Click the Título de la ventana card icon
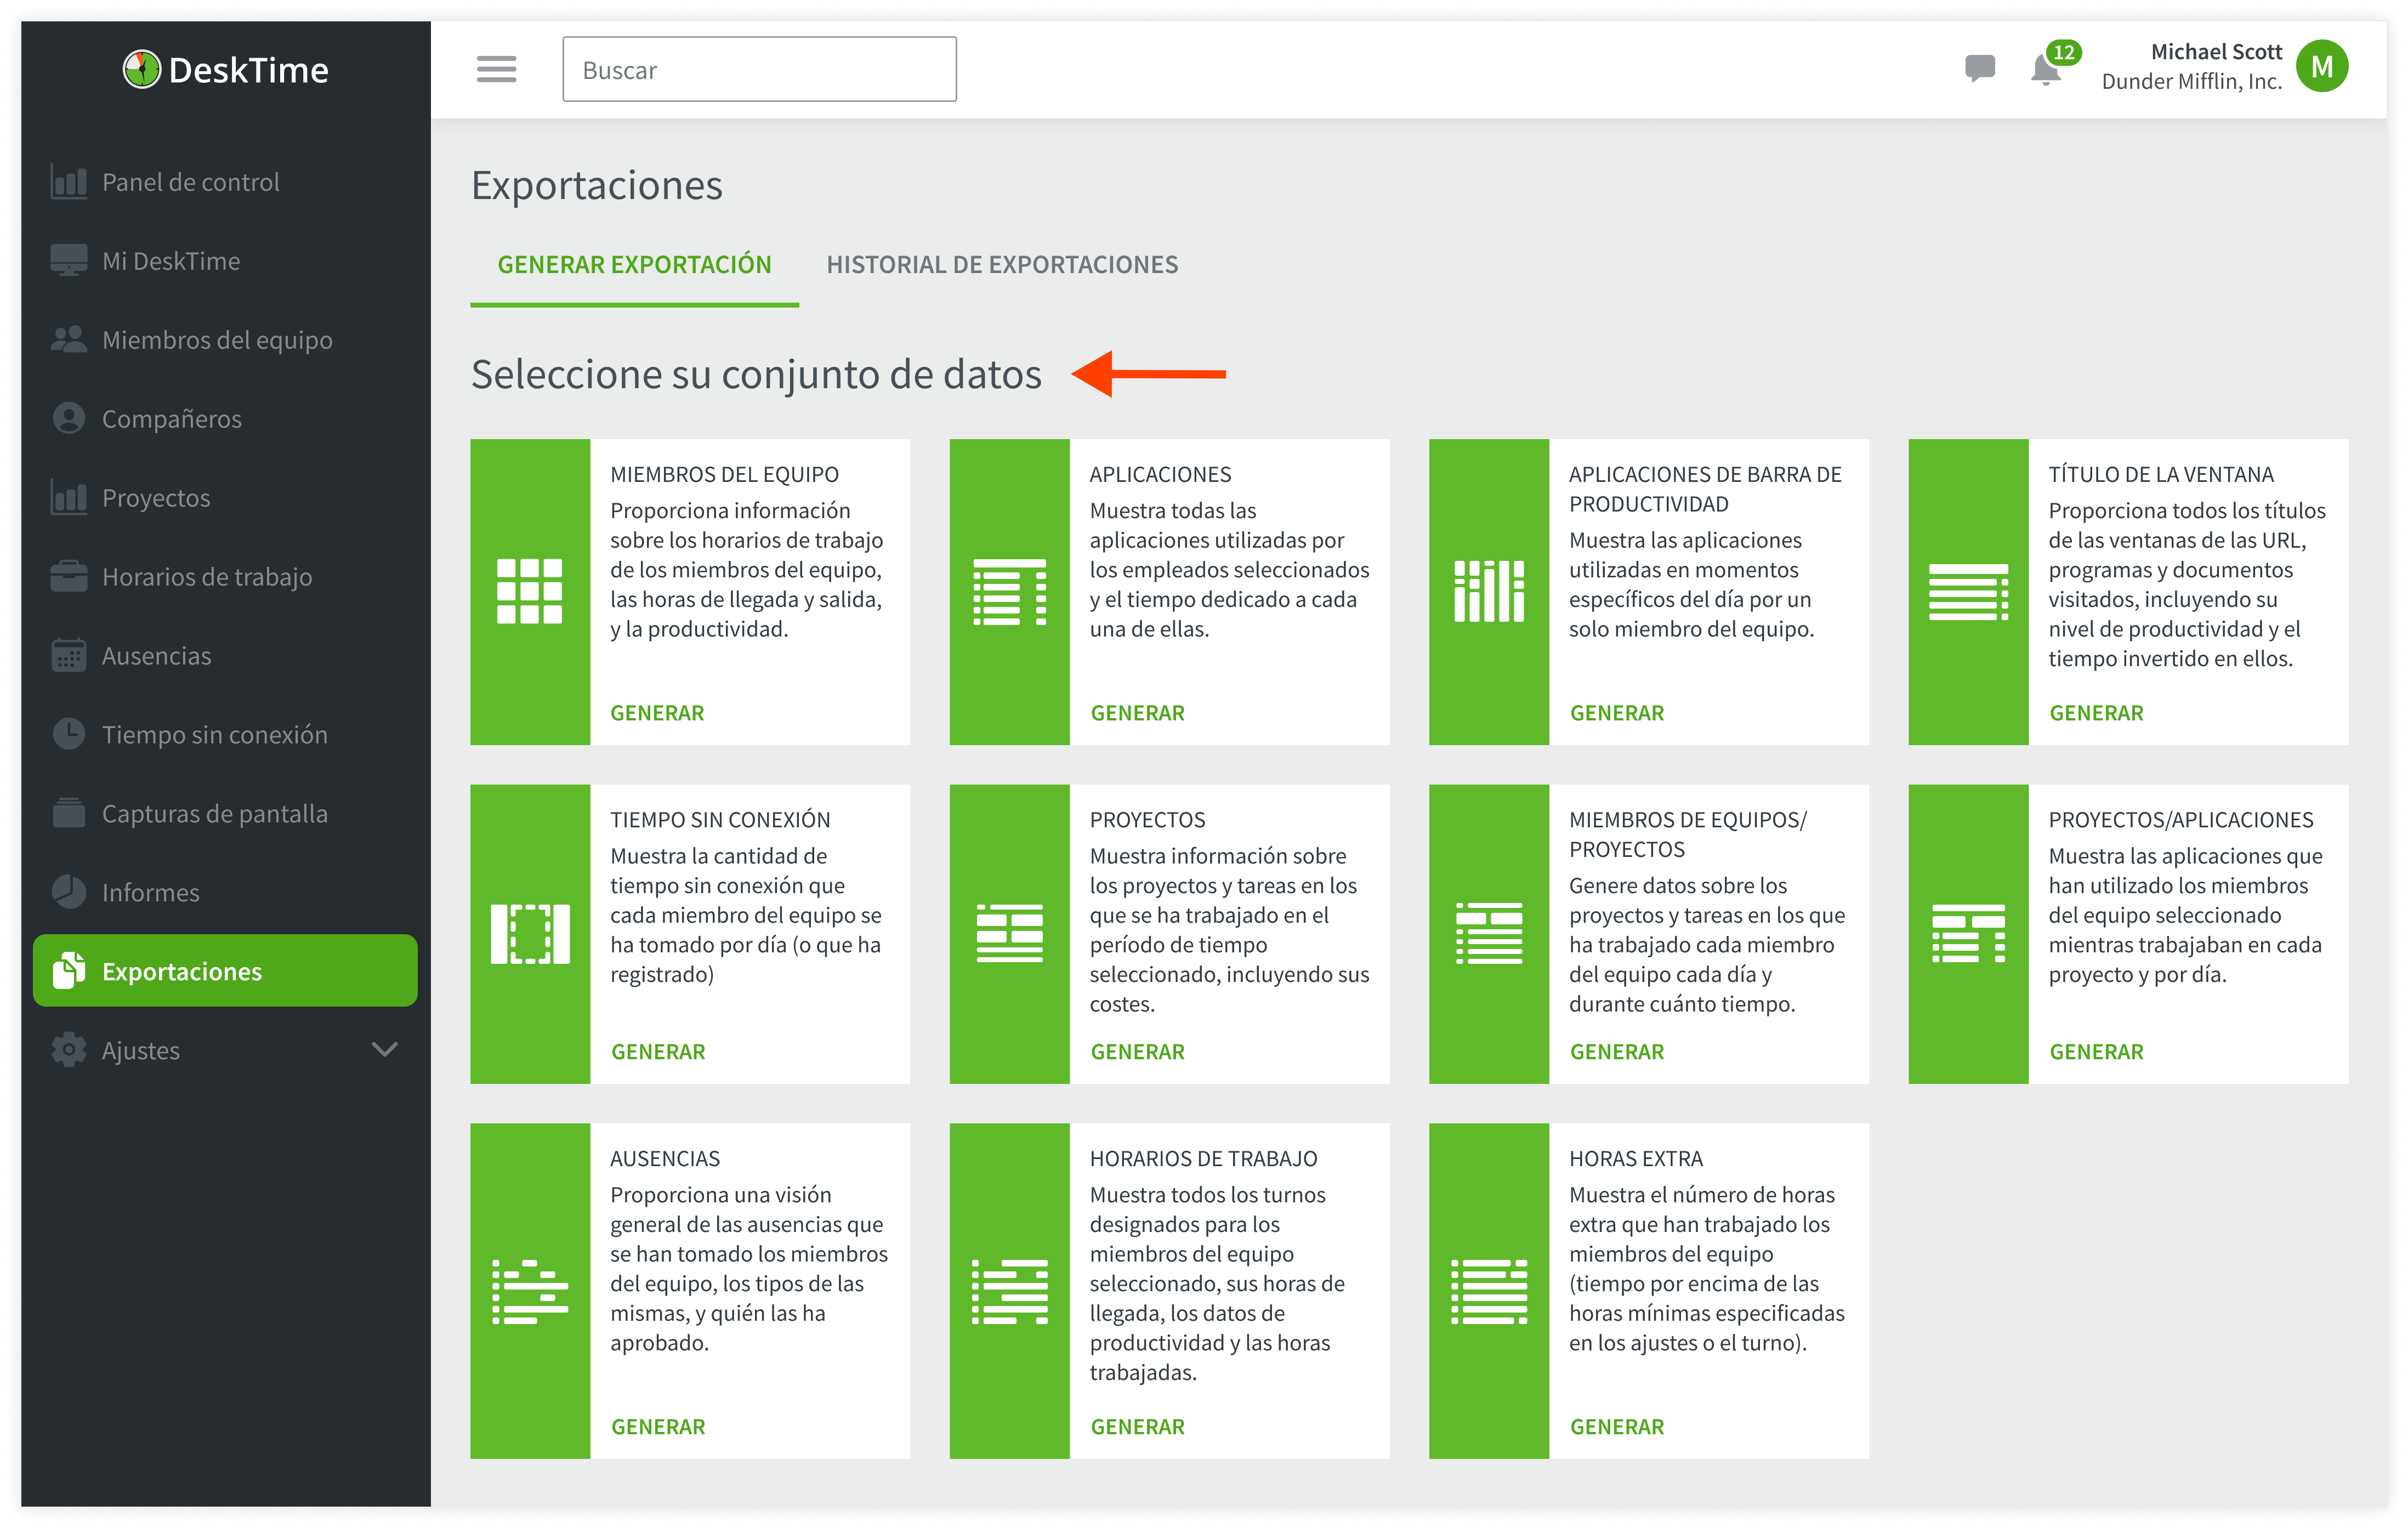Image resolution: width=2408 pixels, height=1528 pixels. click(1968, 591)
